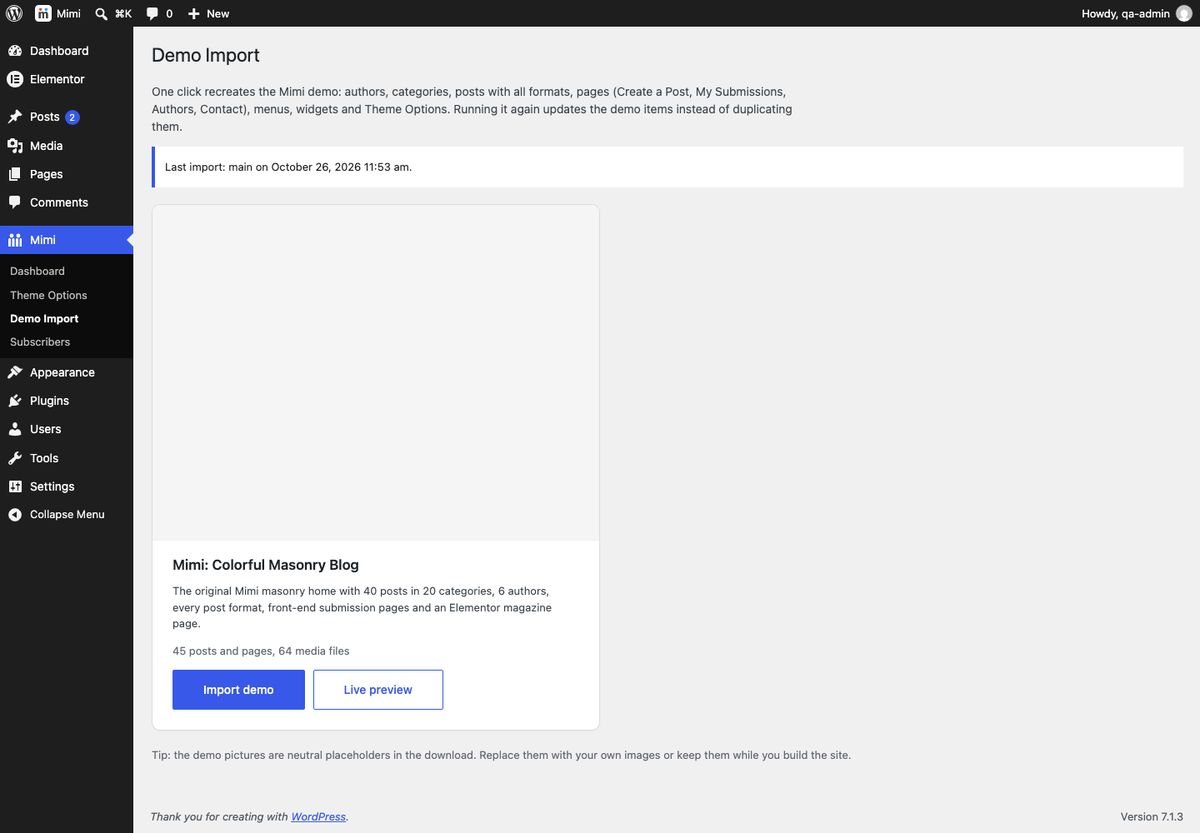Open the Plugins menu label
Image resolution: width=1200 pixels, height=833 pixels.
pos(49,401)
